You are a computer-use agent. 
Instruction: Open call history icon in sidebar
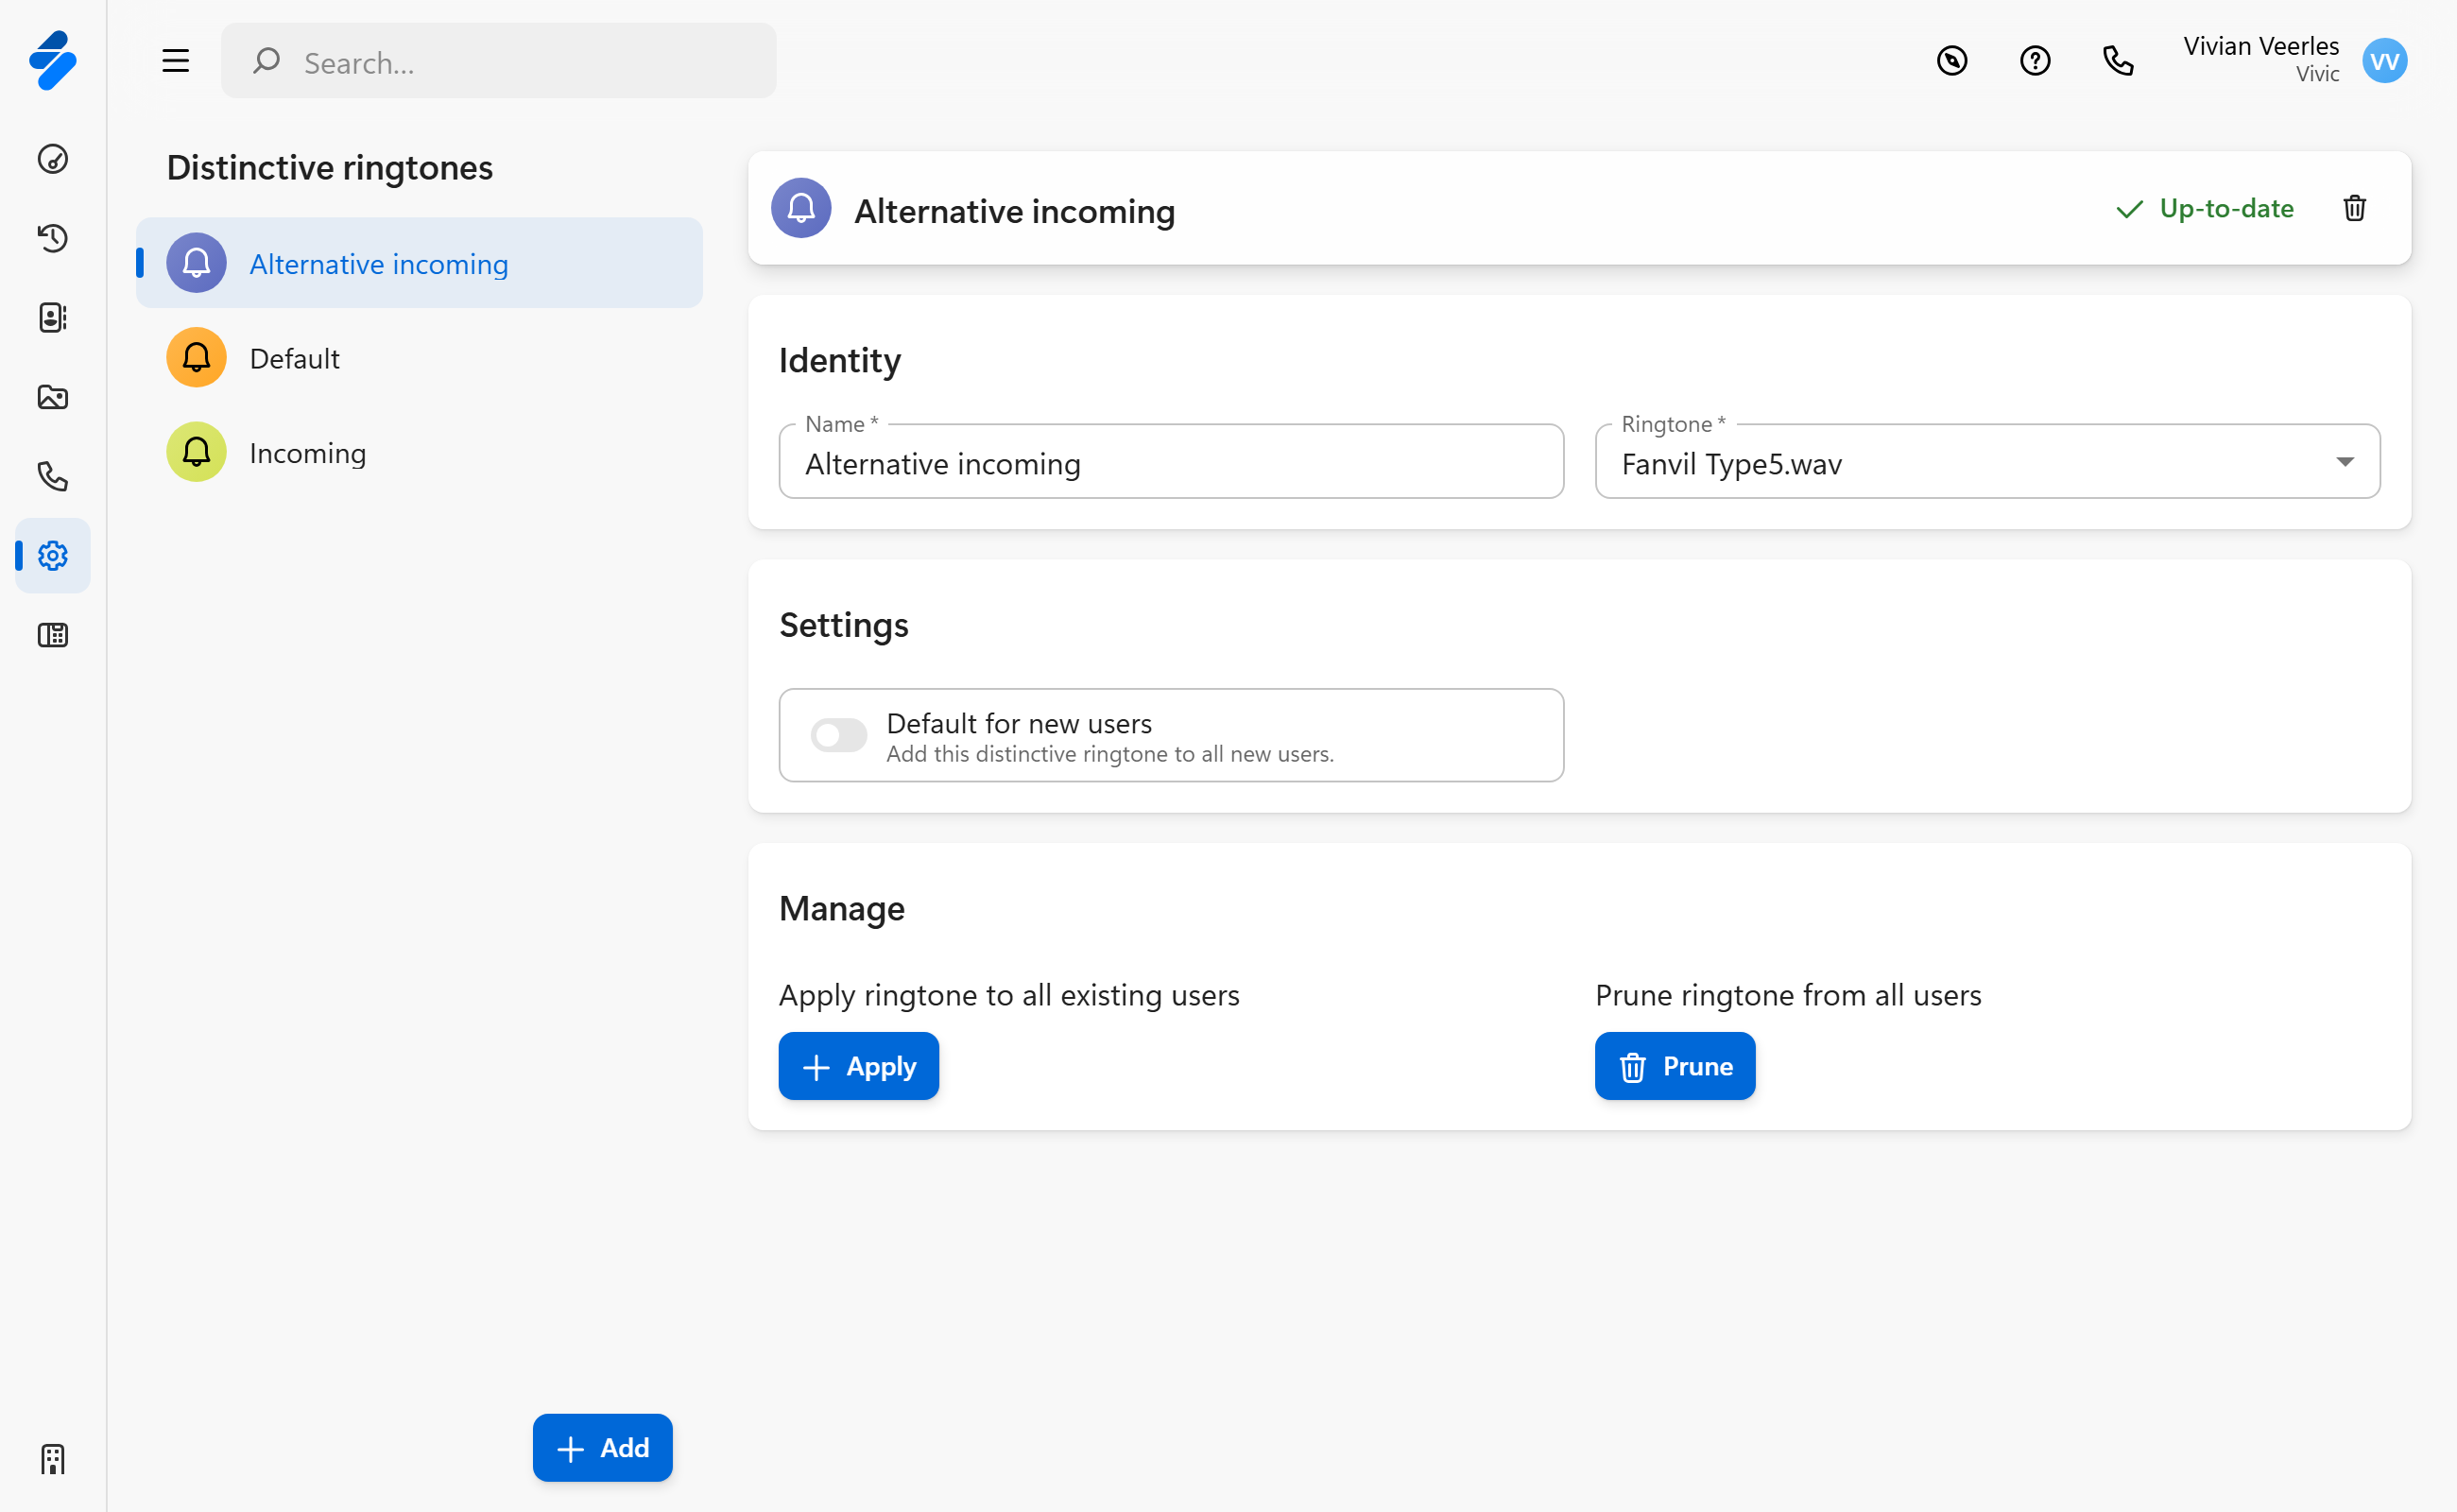(x=52, y=238)
